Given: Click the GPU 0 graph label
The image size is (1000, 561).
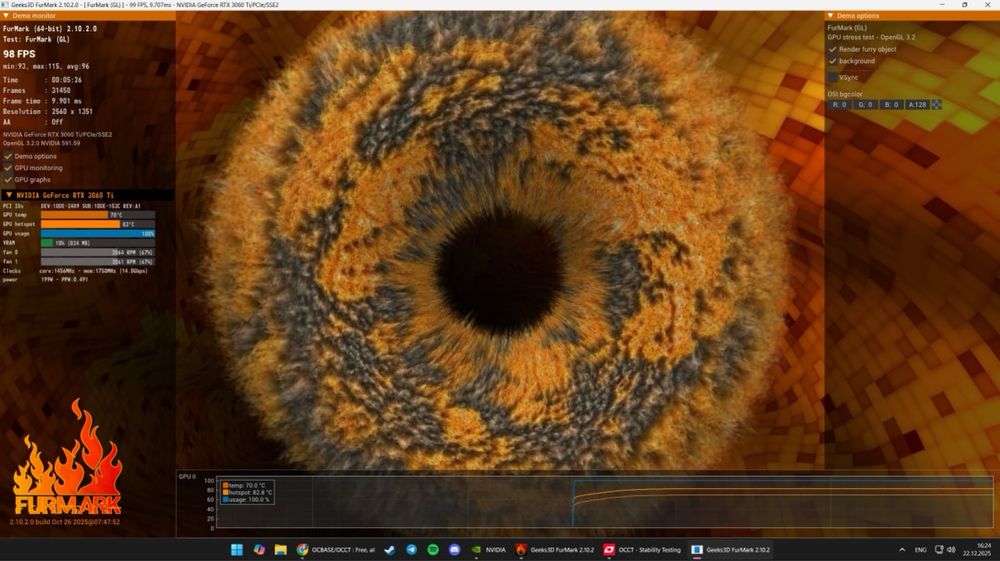Looking at the screenshot, I should [x=187, y=477].
